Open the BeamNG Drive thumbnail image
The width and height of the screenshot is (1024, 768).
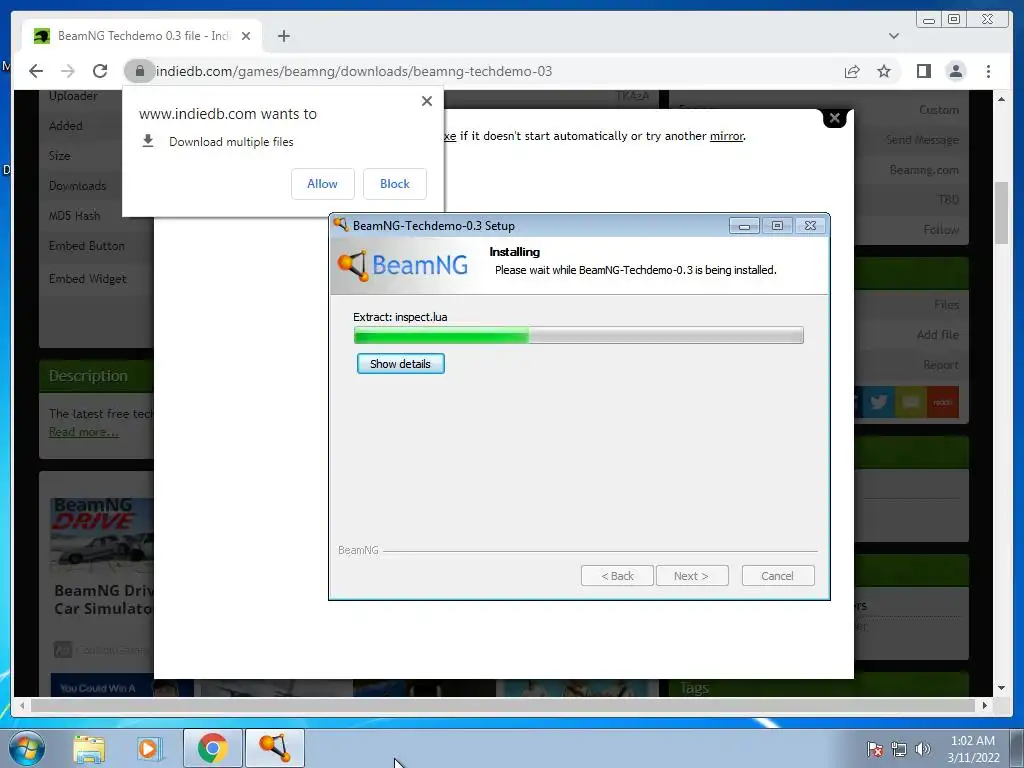pos(103,537)
